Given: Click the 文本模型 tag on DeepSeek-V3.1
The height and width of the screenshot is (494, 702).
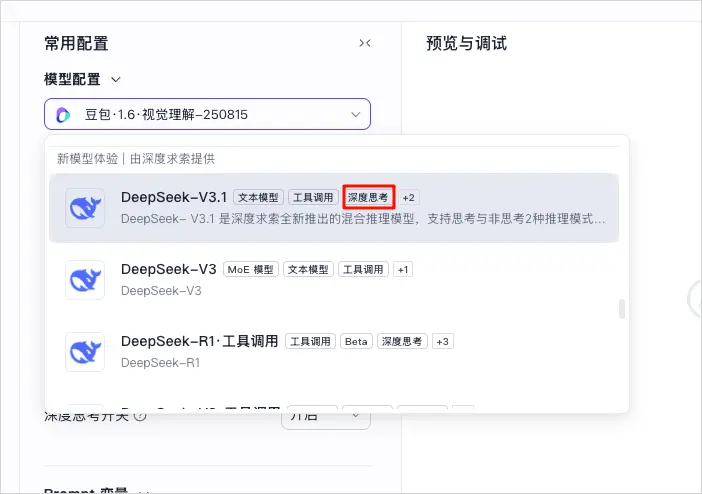Looking at the screenshot, I should (258, 198).
